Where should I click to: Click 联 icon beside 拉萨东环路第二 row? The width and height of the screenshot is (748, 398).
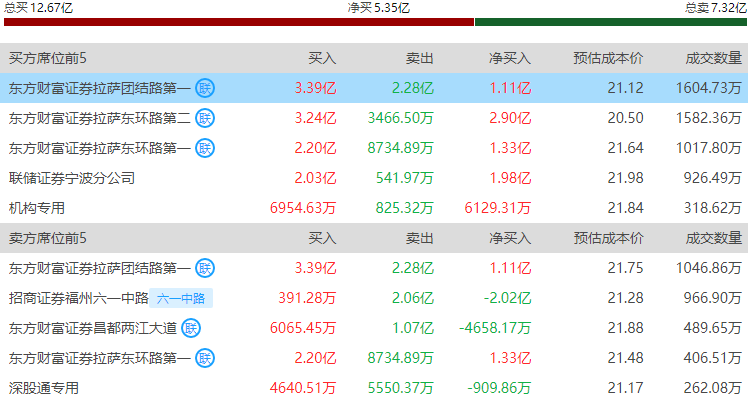pos(205,118)
